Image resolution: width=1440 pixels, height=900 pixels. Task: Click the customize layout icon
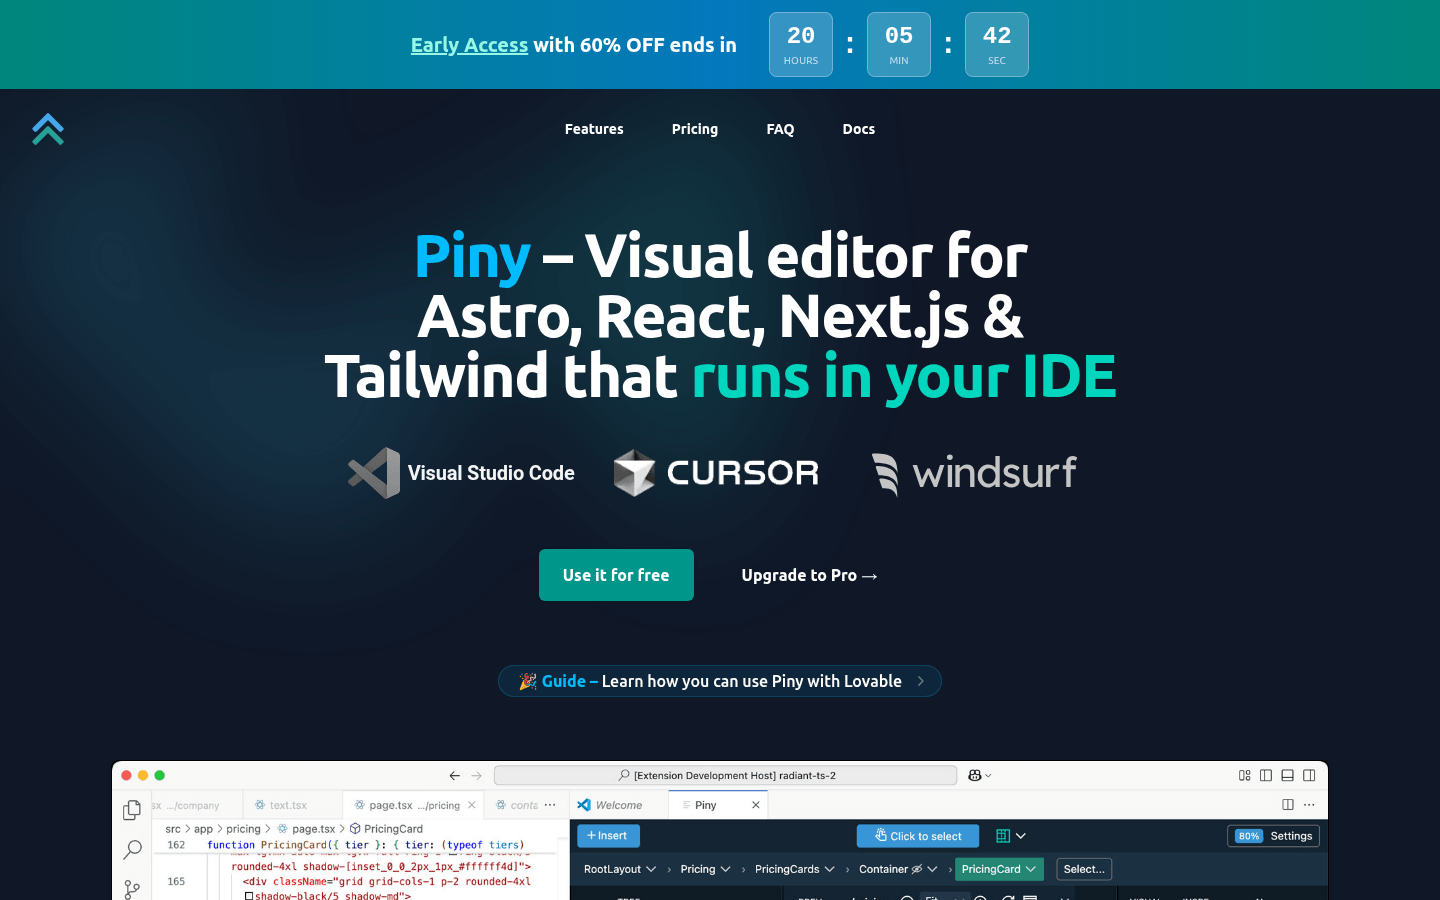tap(1245, 775)
